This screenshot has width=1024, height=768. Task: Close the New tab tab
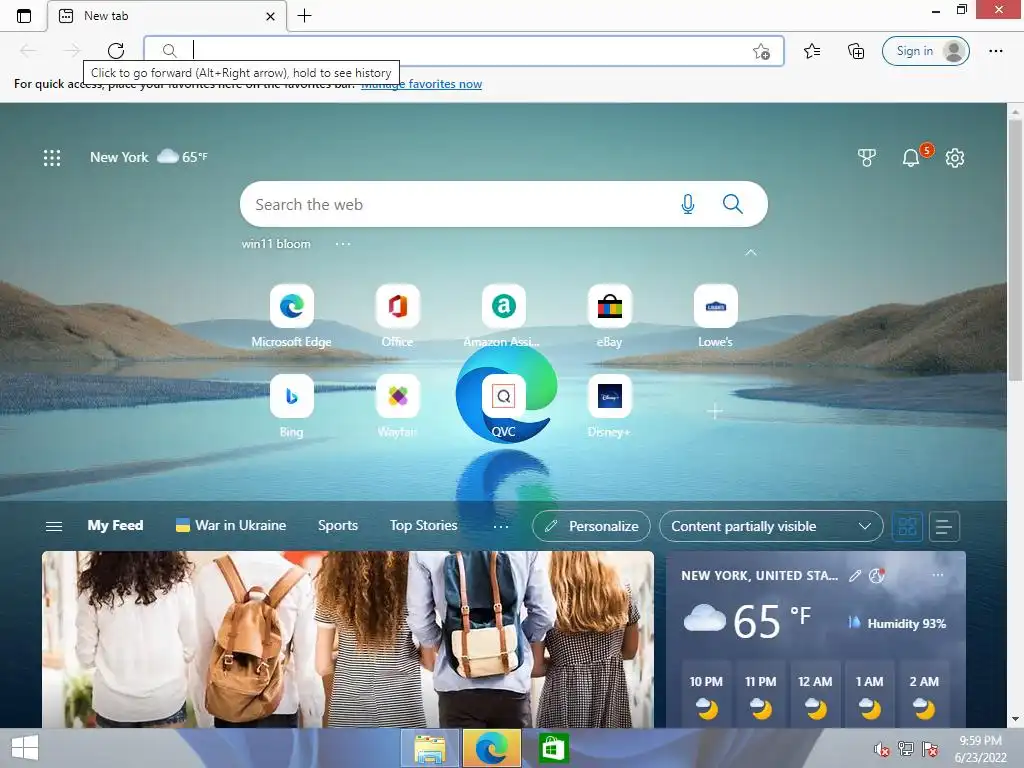click(270, 16)
